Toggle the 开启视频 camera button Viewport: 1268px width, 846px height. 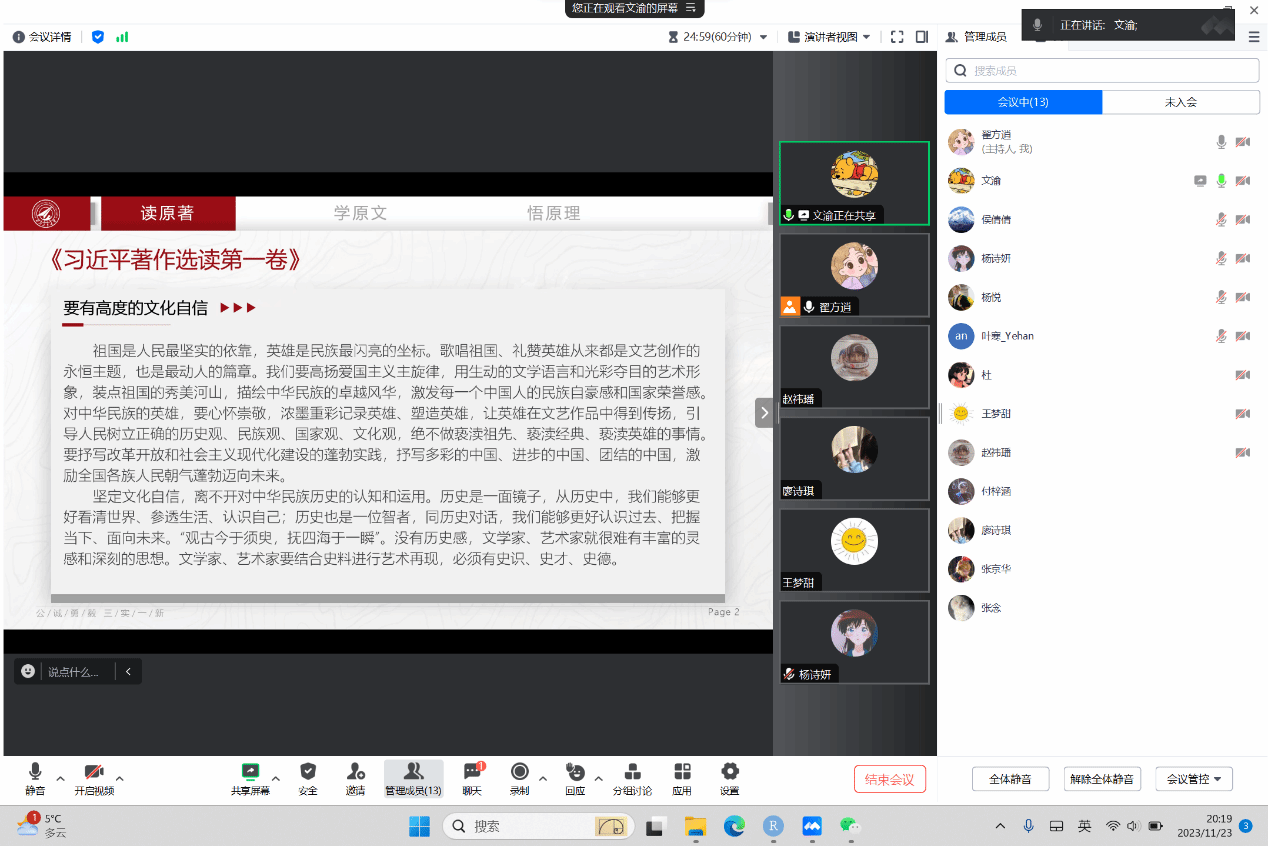(x=93, y=772)
